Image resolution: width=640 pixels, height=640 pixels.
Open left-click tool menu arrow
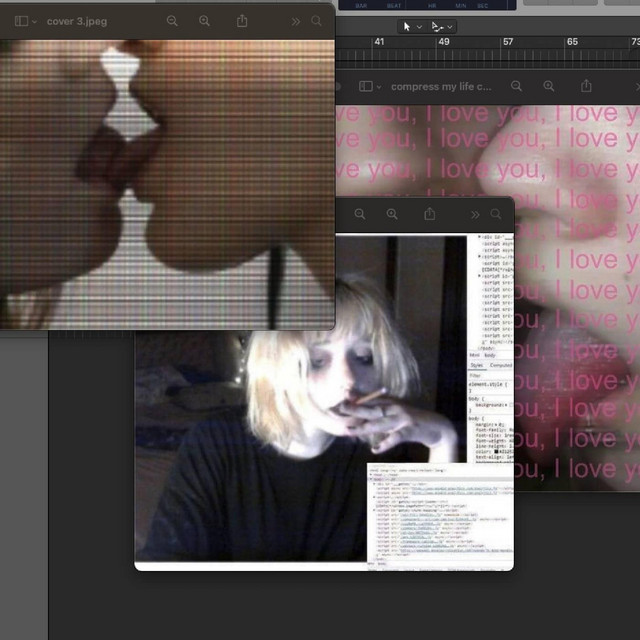(419, 27)
